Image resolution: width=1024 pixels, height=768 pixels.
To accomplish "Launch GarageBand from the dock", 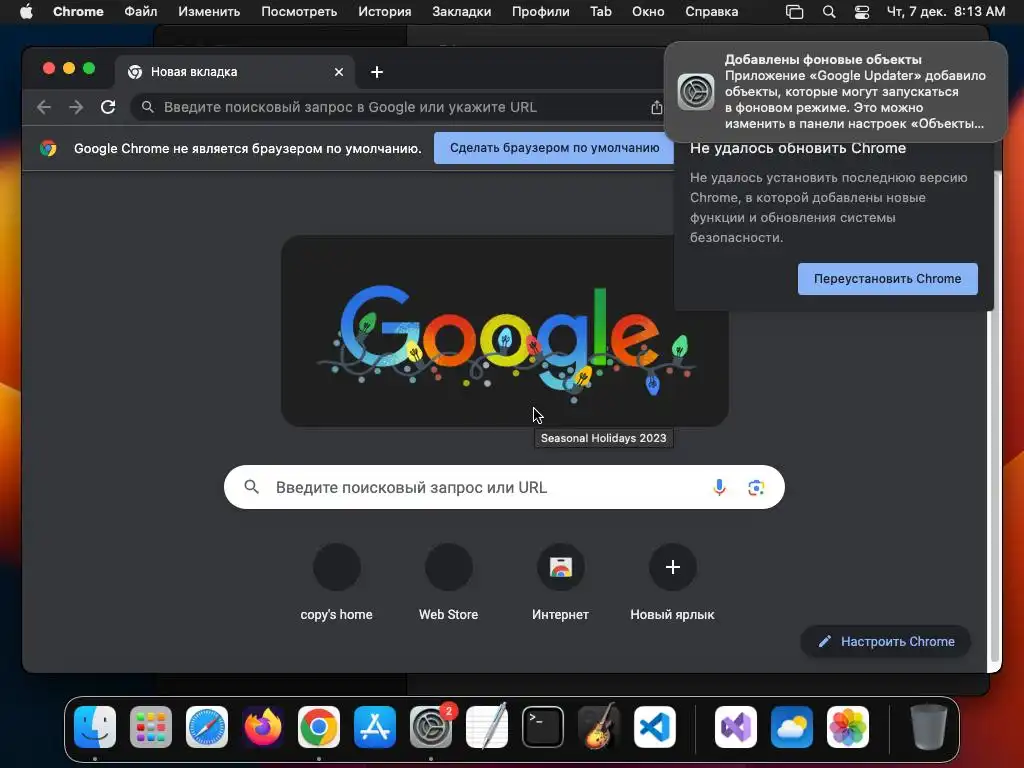I will click(x=598, y=727).
